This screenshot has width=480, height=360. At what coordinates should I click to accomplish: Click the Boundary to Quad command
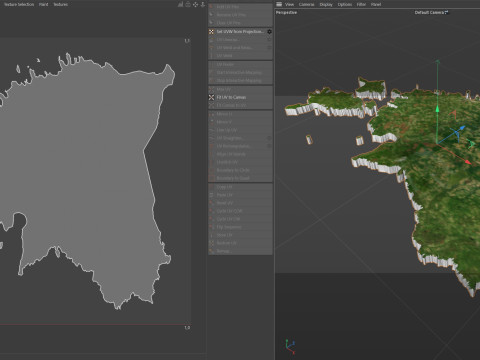pyautogui.click(x=240, y=178)
